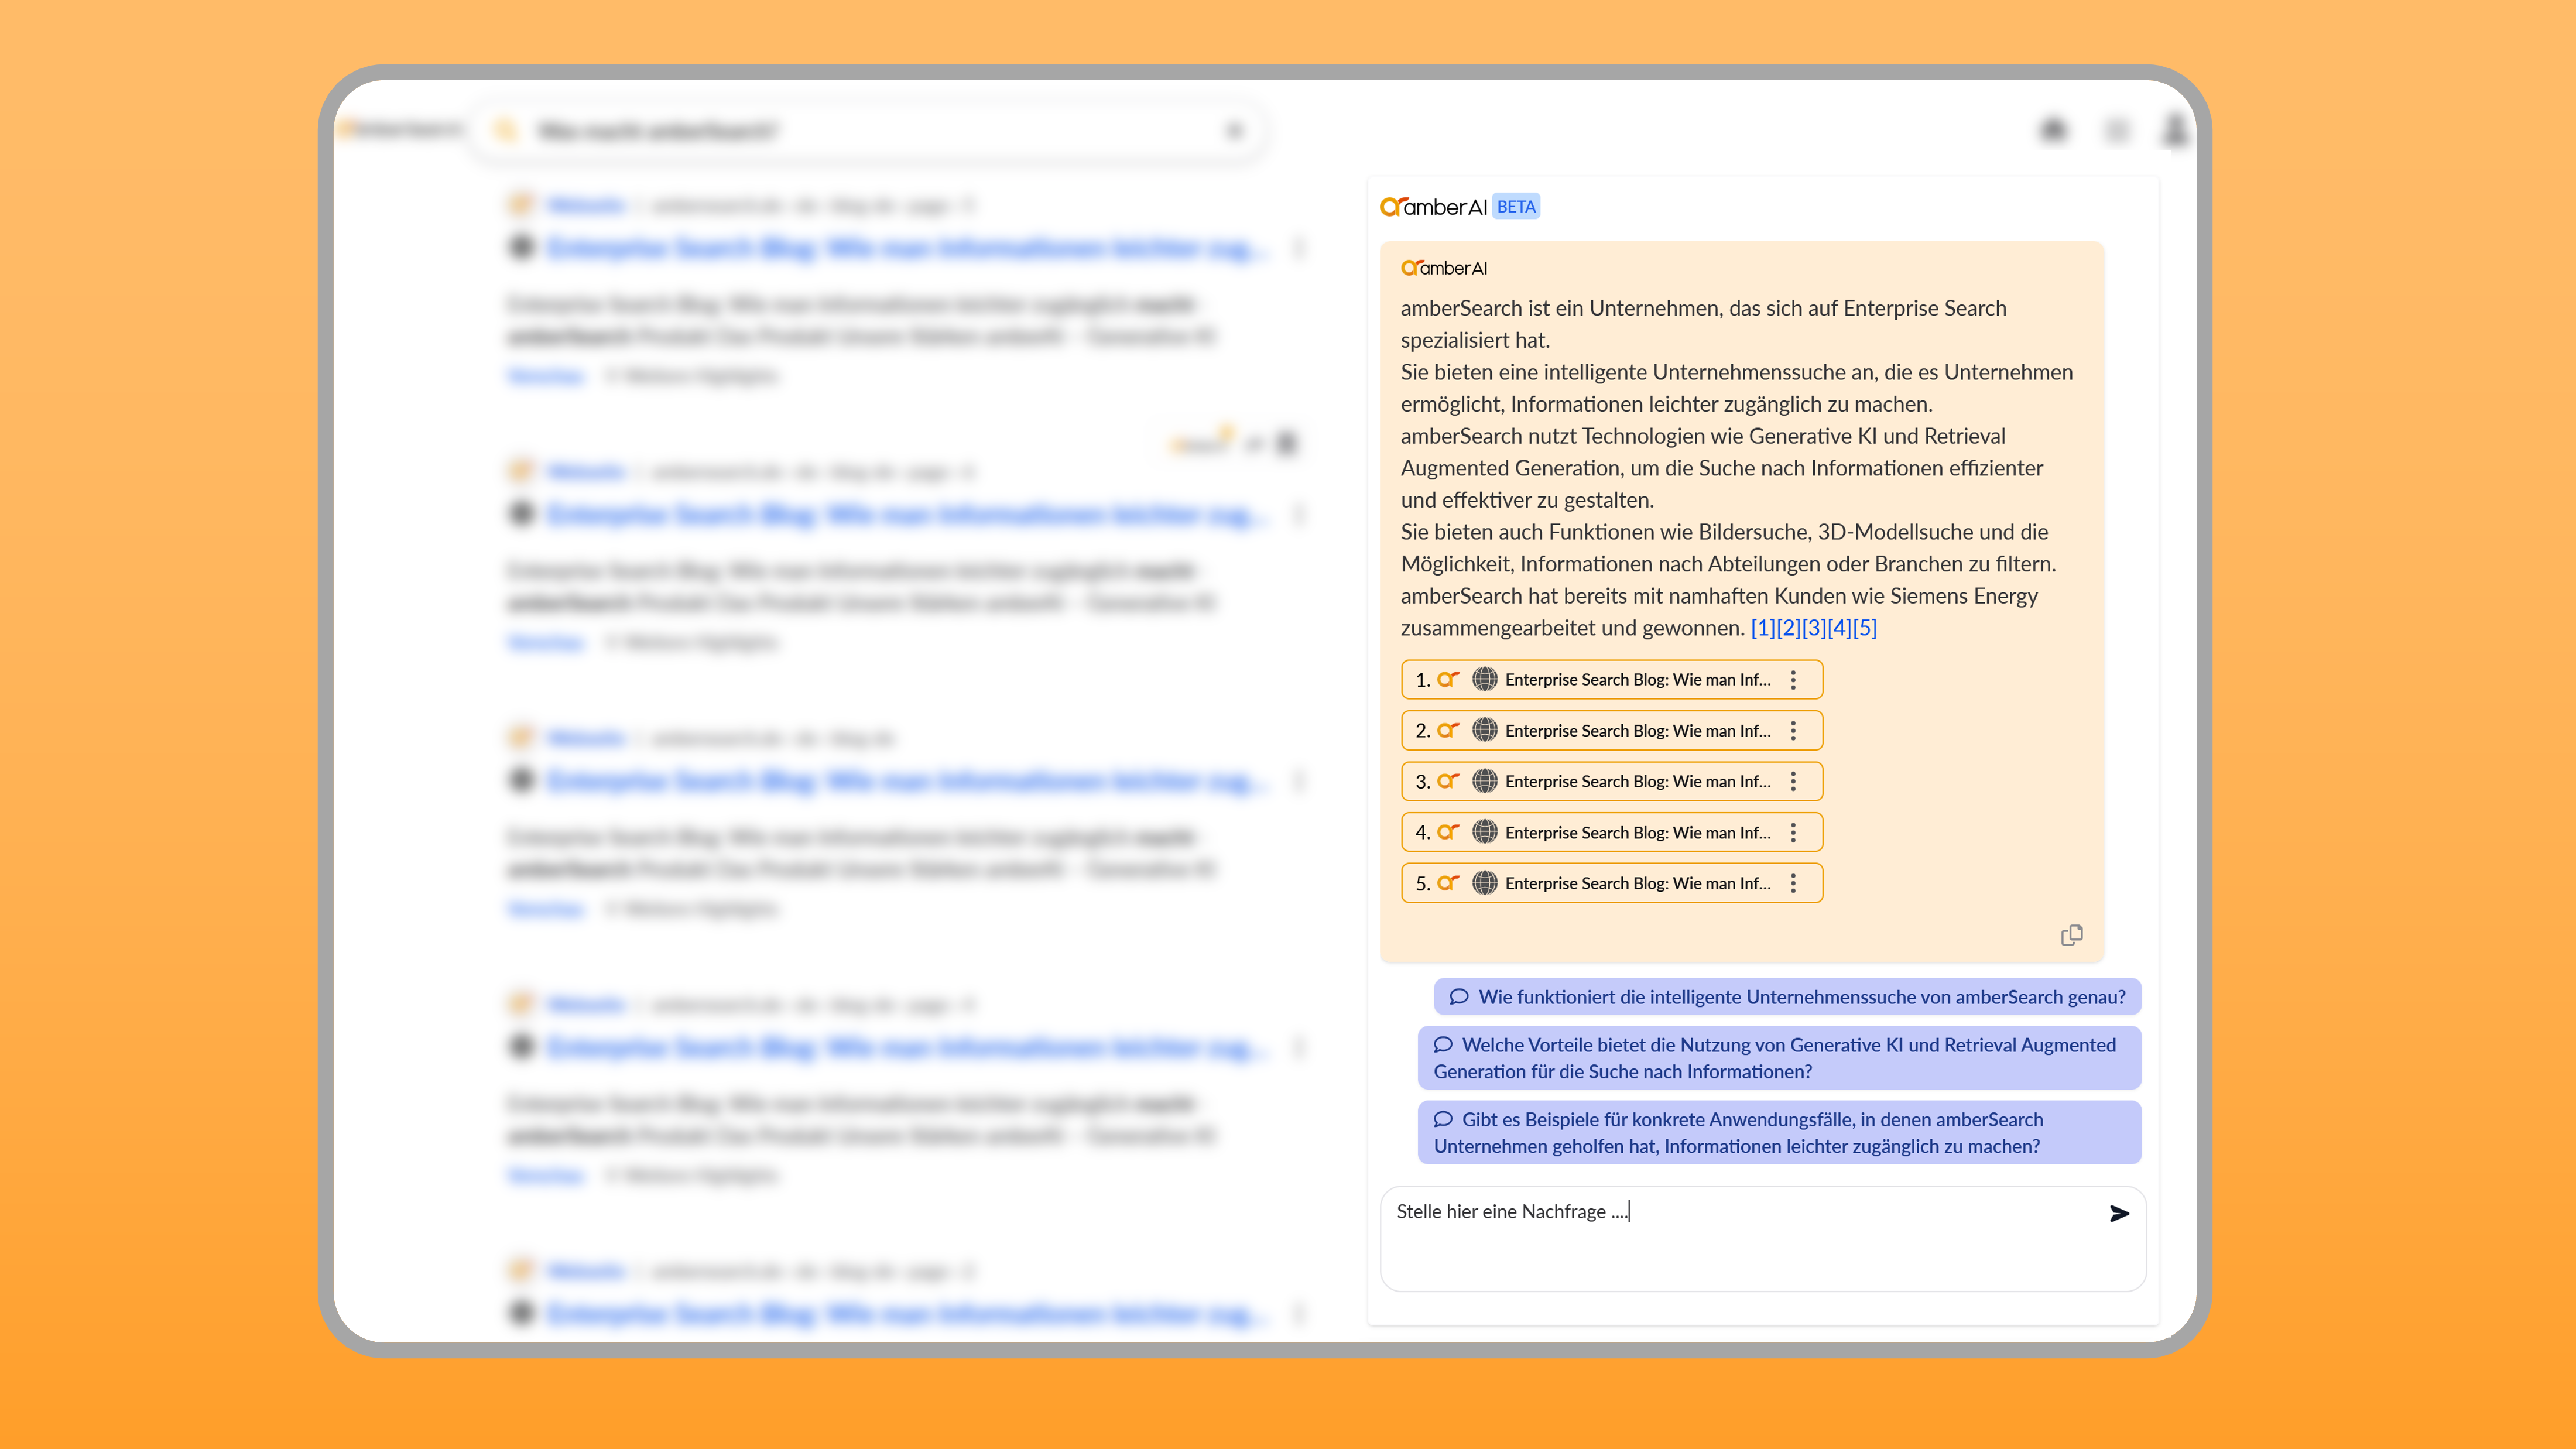Screen dimensions: 2576x1449
Task: Open citation link [1]
Action: 1763,628
